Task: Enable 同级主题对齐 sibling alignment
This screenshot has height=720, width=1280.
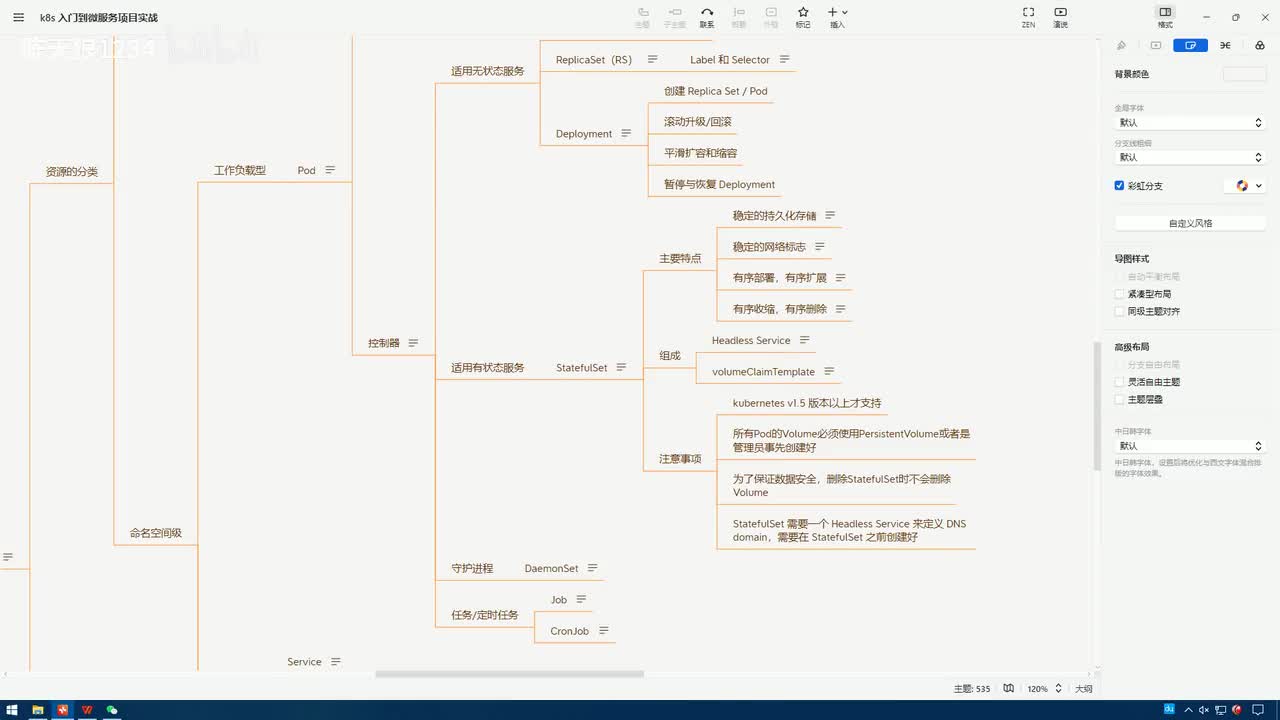Action: 1120,311
